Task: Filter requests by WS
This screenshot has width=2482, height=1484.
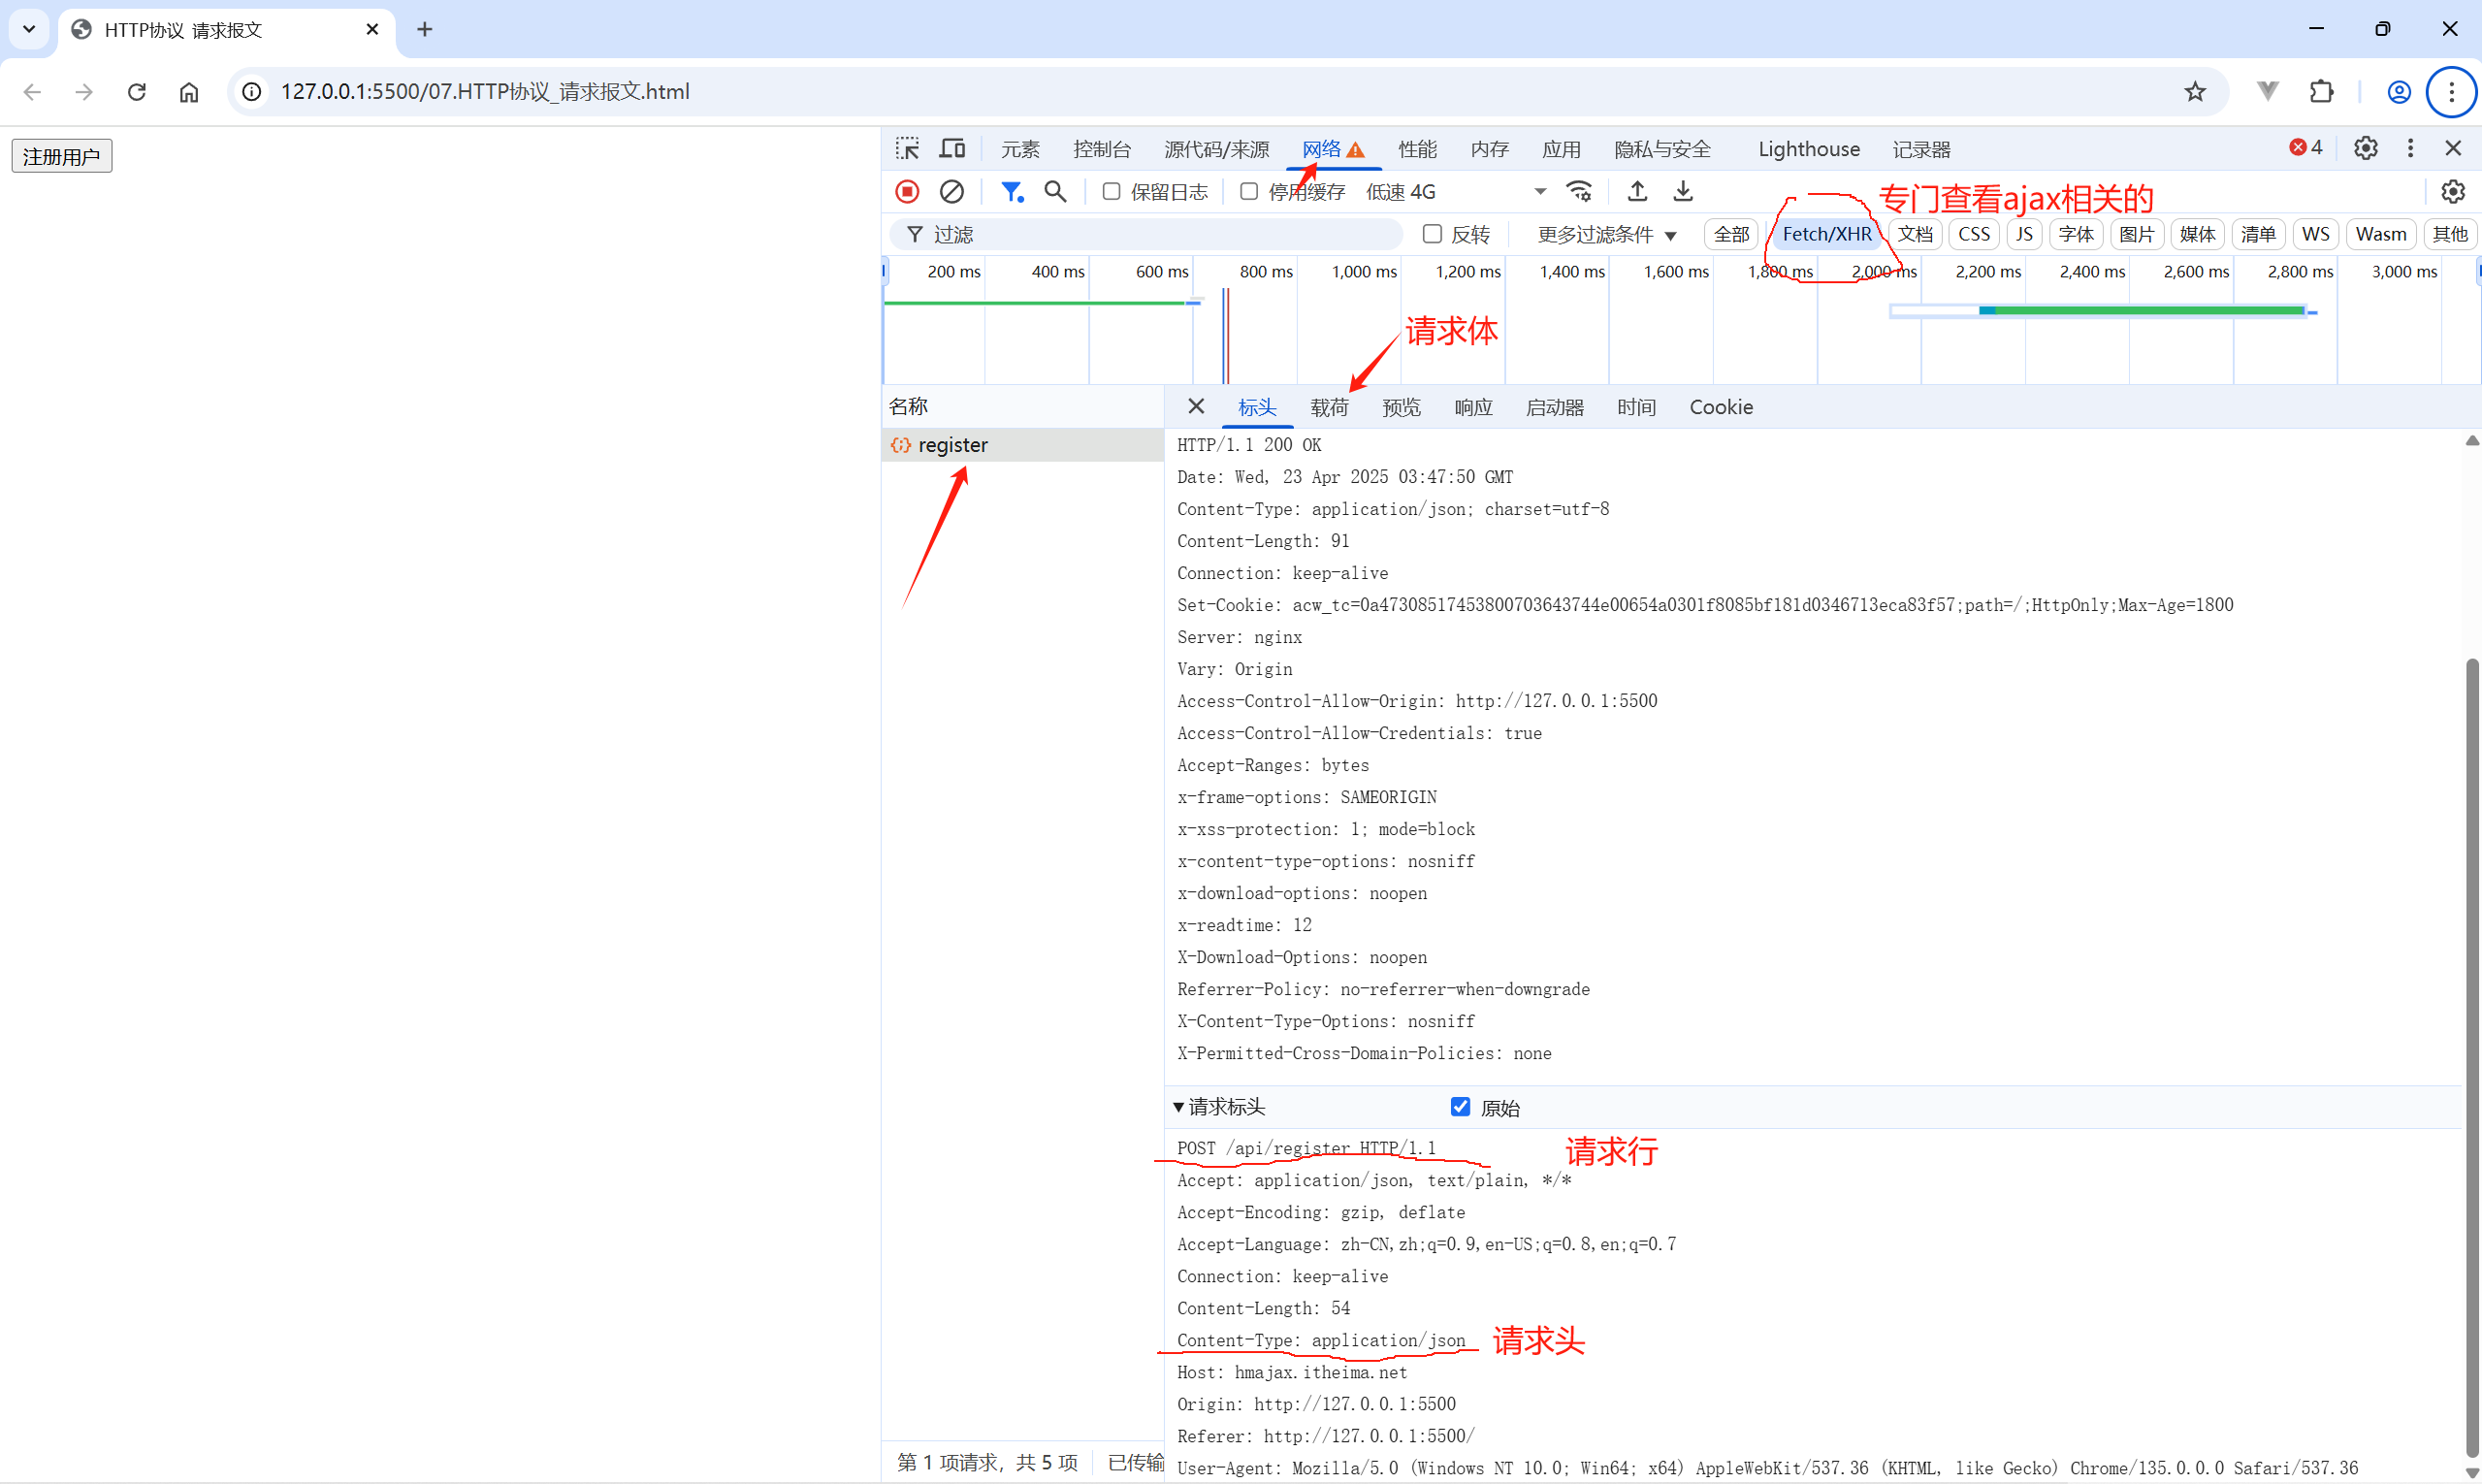Action: [x=2315, y=234]
